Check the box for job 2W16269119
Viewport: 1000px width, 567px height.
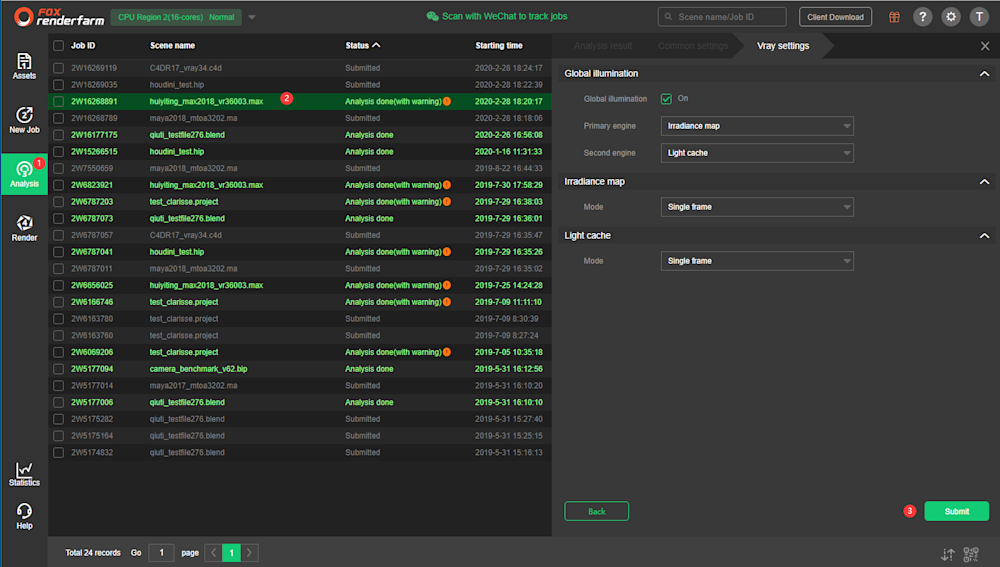[x=59, y=68]
